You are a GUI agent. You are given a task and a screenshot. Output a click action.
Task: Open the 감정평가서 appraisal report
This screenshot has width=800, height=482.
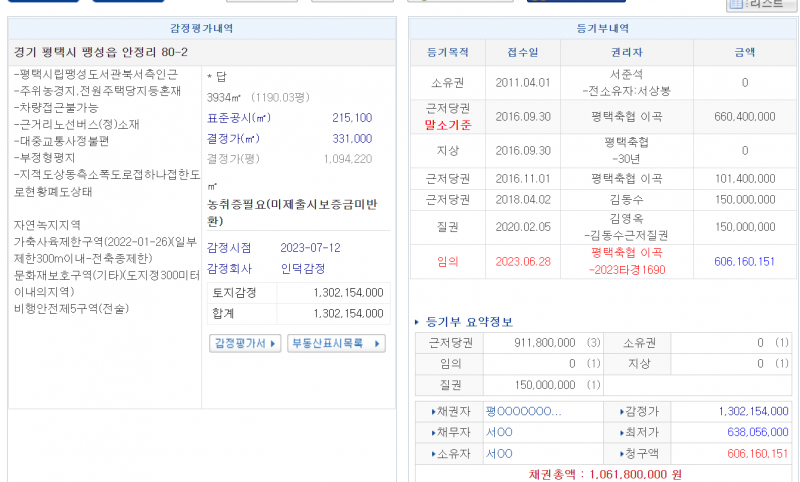pyautogui.click(x=244, y=343)
